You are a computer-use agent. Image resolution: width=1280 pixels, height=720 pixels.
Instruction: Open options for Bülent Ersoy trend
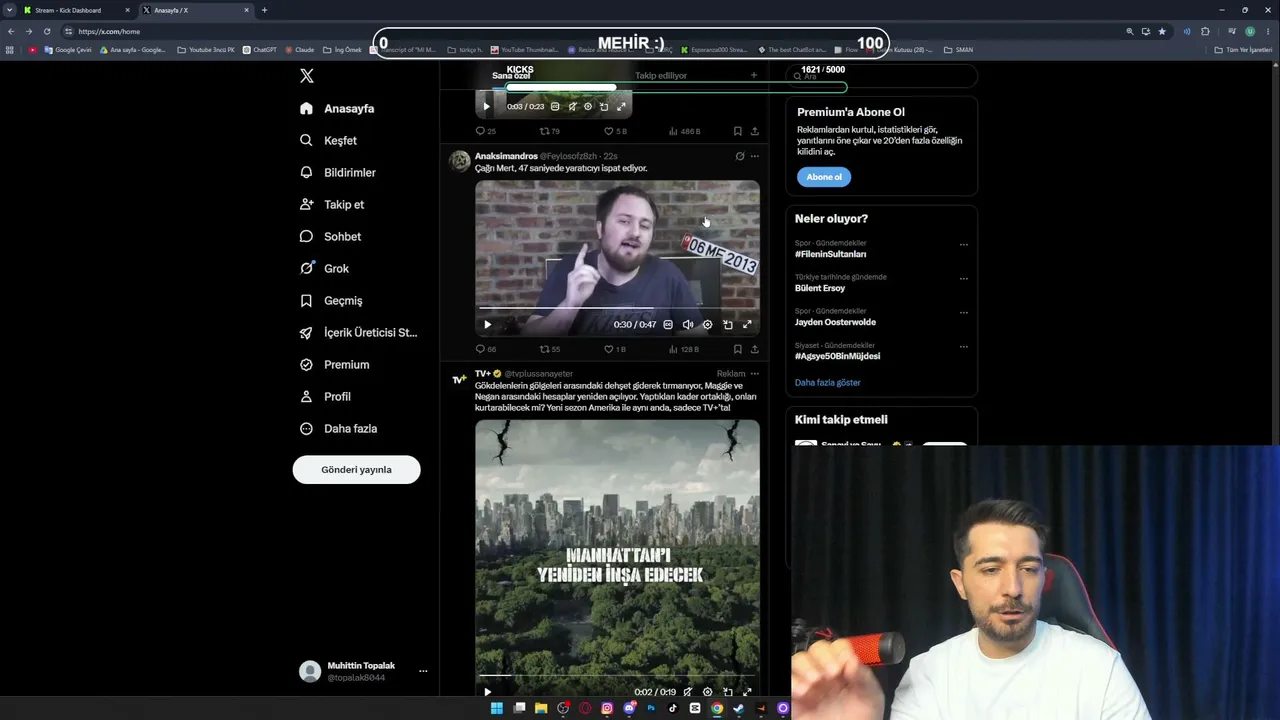tap(964, 278)
